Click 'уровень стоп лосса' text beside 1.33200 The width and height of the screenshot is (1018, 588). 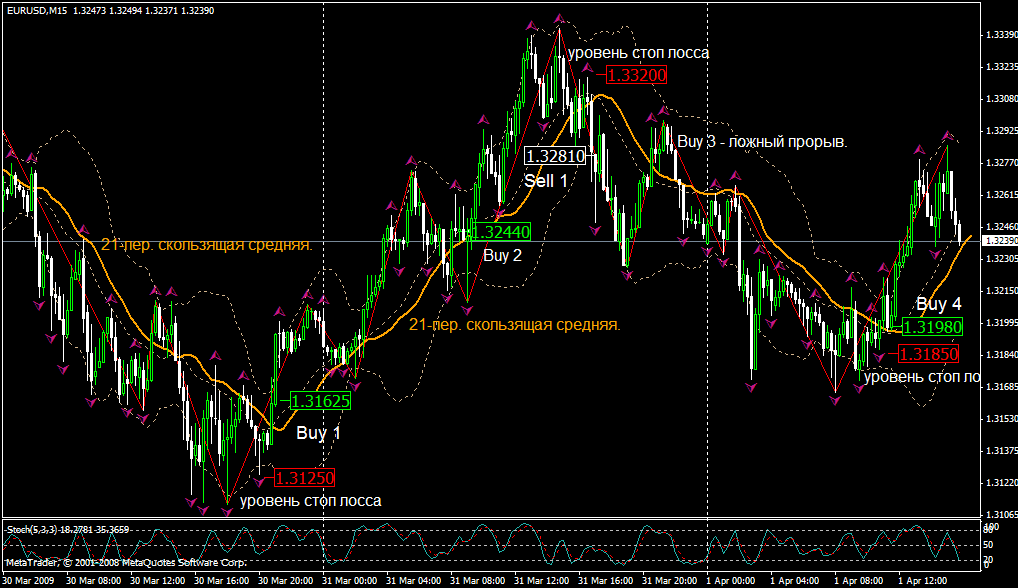click(638, 53)
